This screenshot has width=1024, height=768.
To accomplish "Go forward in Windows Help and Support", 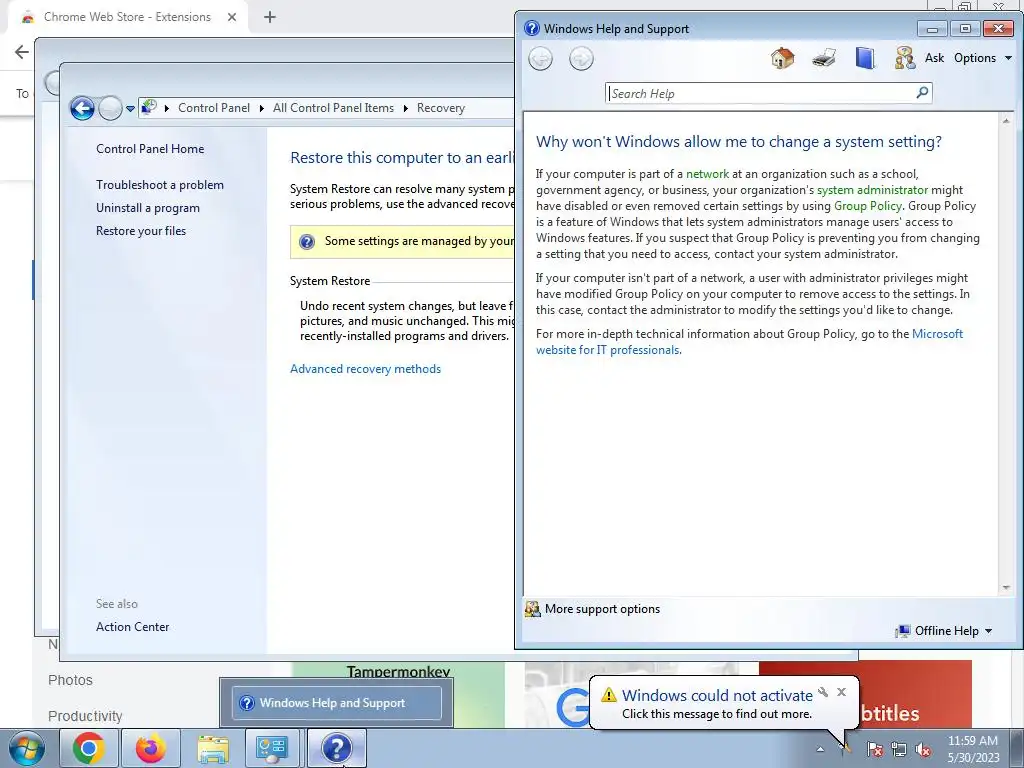I will click(581, 59).
